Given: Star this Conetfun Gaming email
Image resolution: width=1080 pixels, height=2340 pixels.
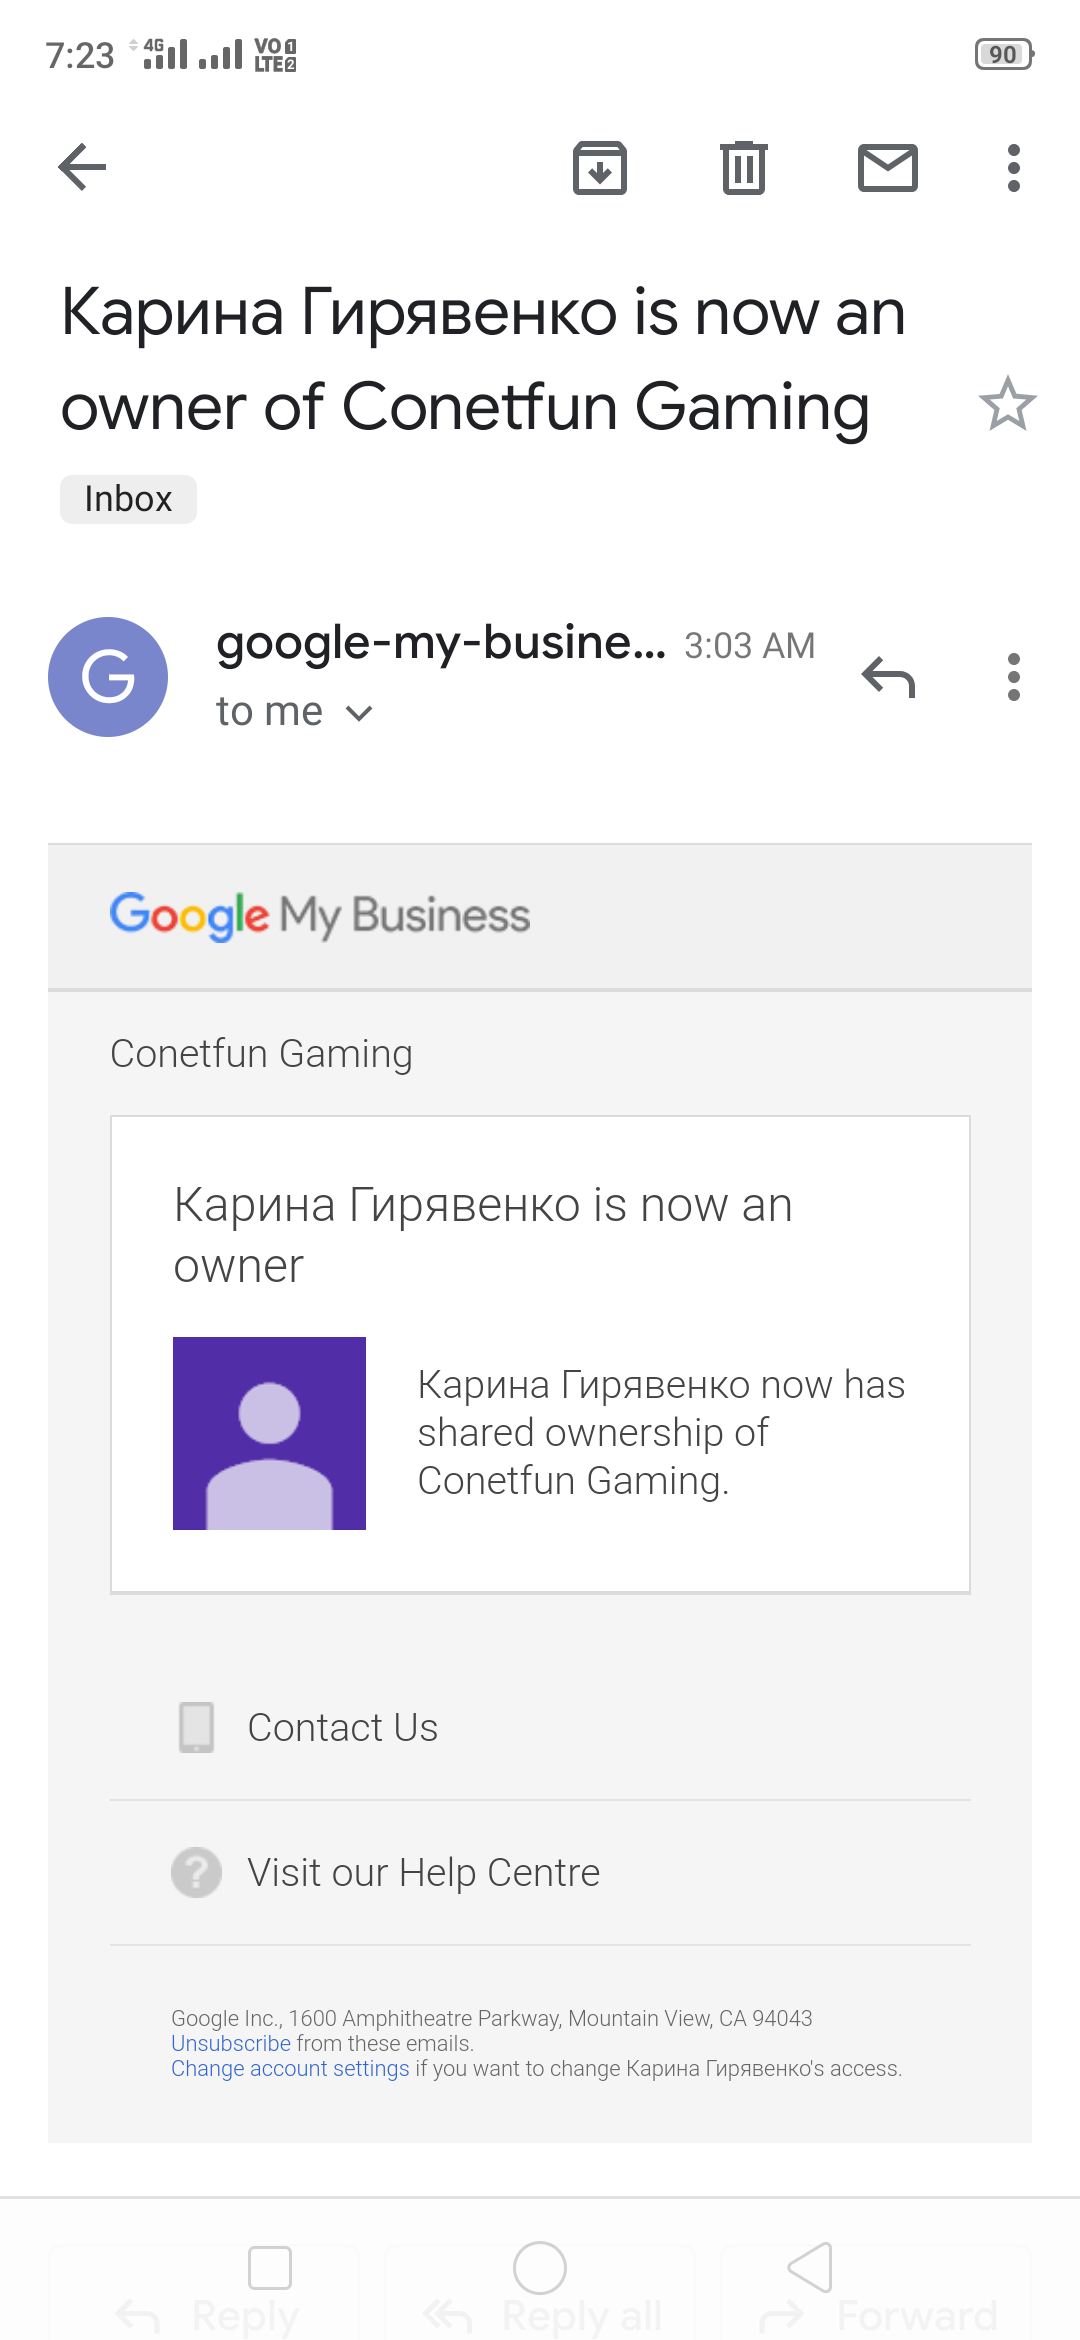Looking at the screenshot, I should 1007,404.
